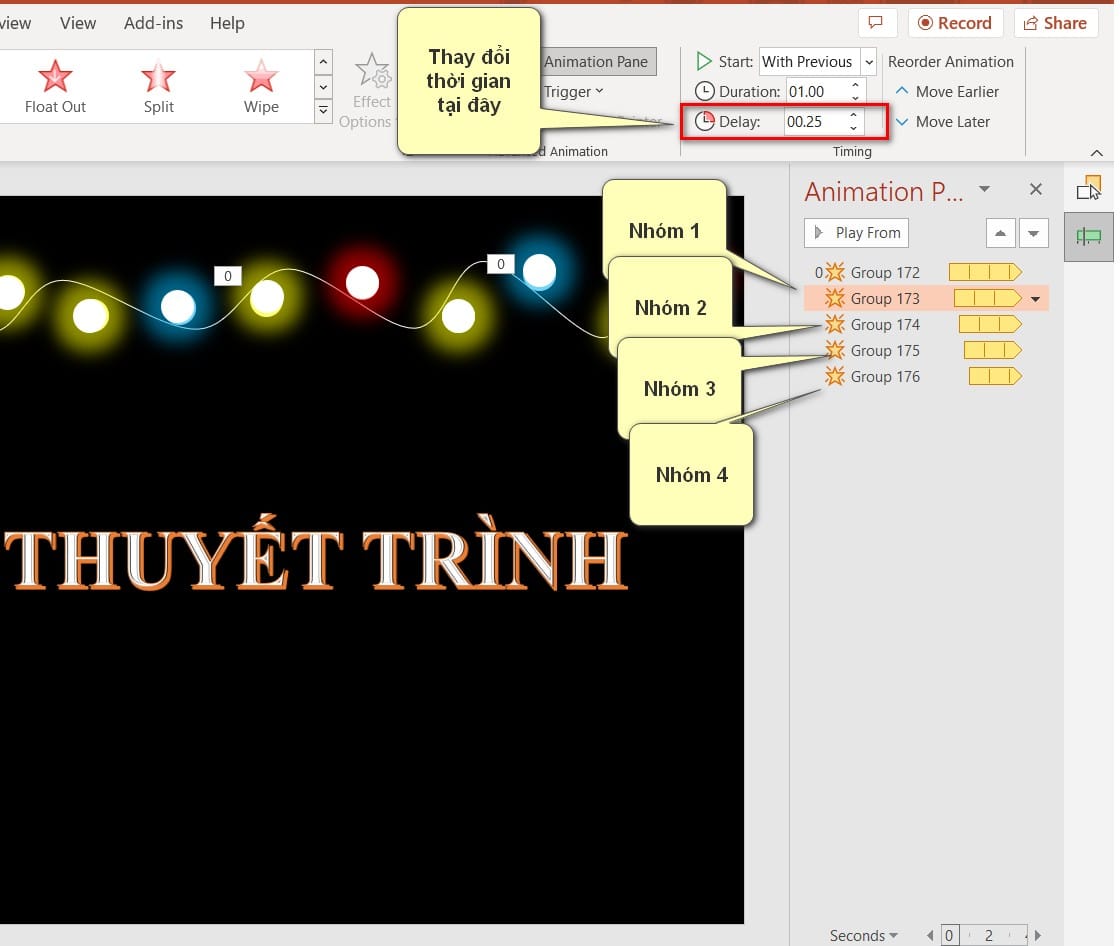This screenshot has width=1120, height=946.
Task: Apply the Float Out animation effect
Action: (55, 86)
